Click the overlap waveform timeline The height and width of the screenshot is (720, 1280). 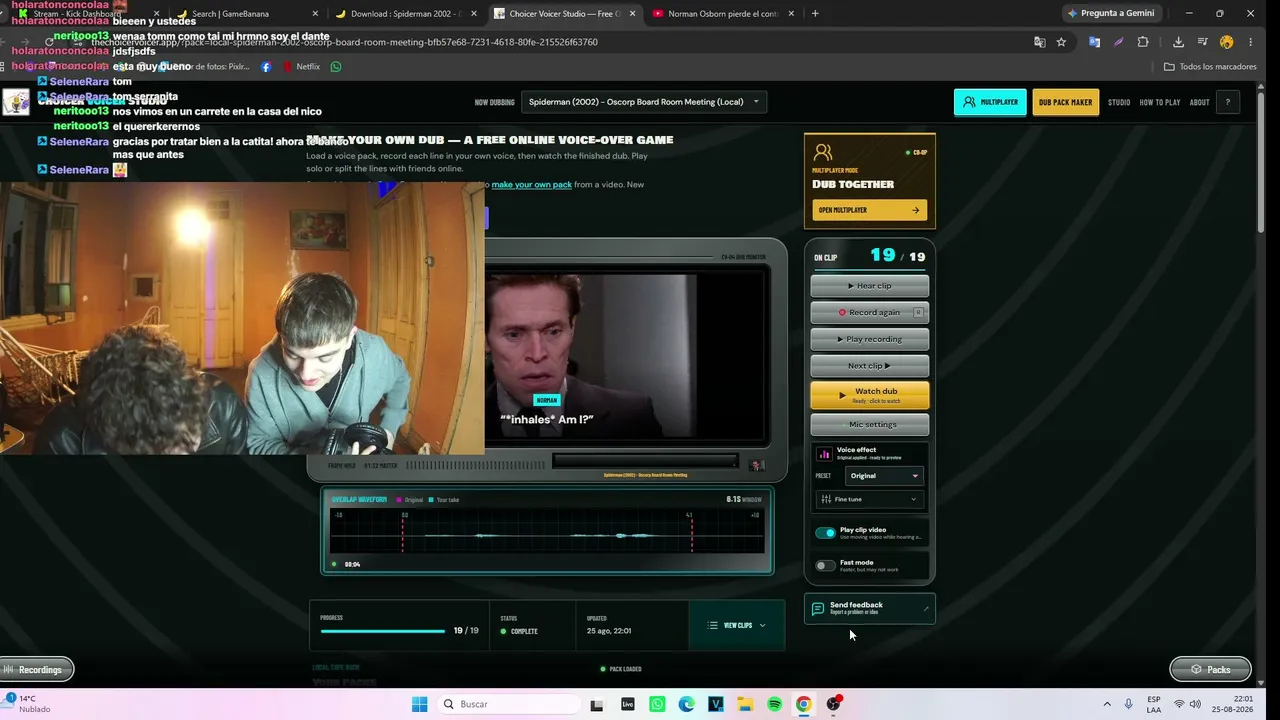[x=547, y=531]
